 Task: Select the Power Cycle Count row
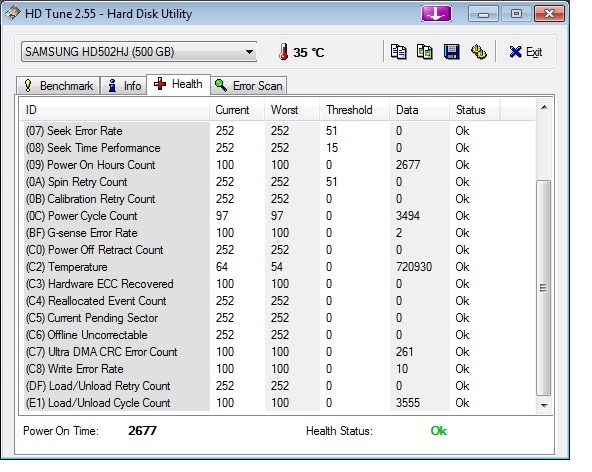point(279,216)
